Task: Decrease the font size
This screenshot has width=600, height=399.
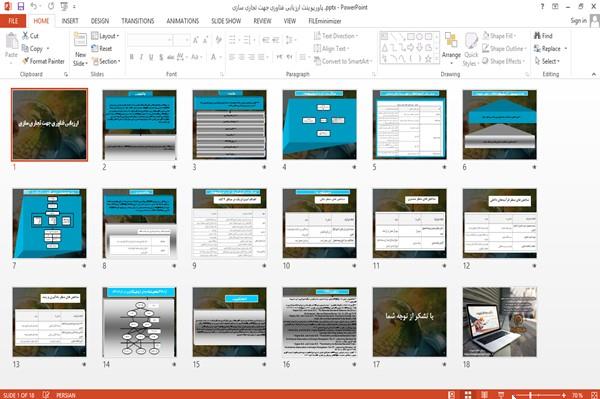Action: click(x=206, y=40)
